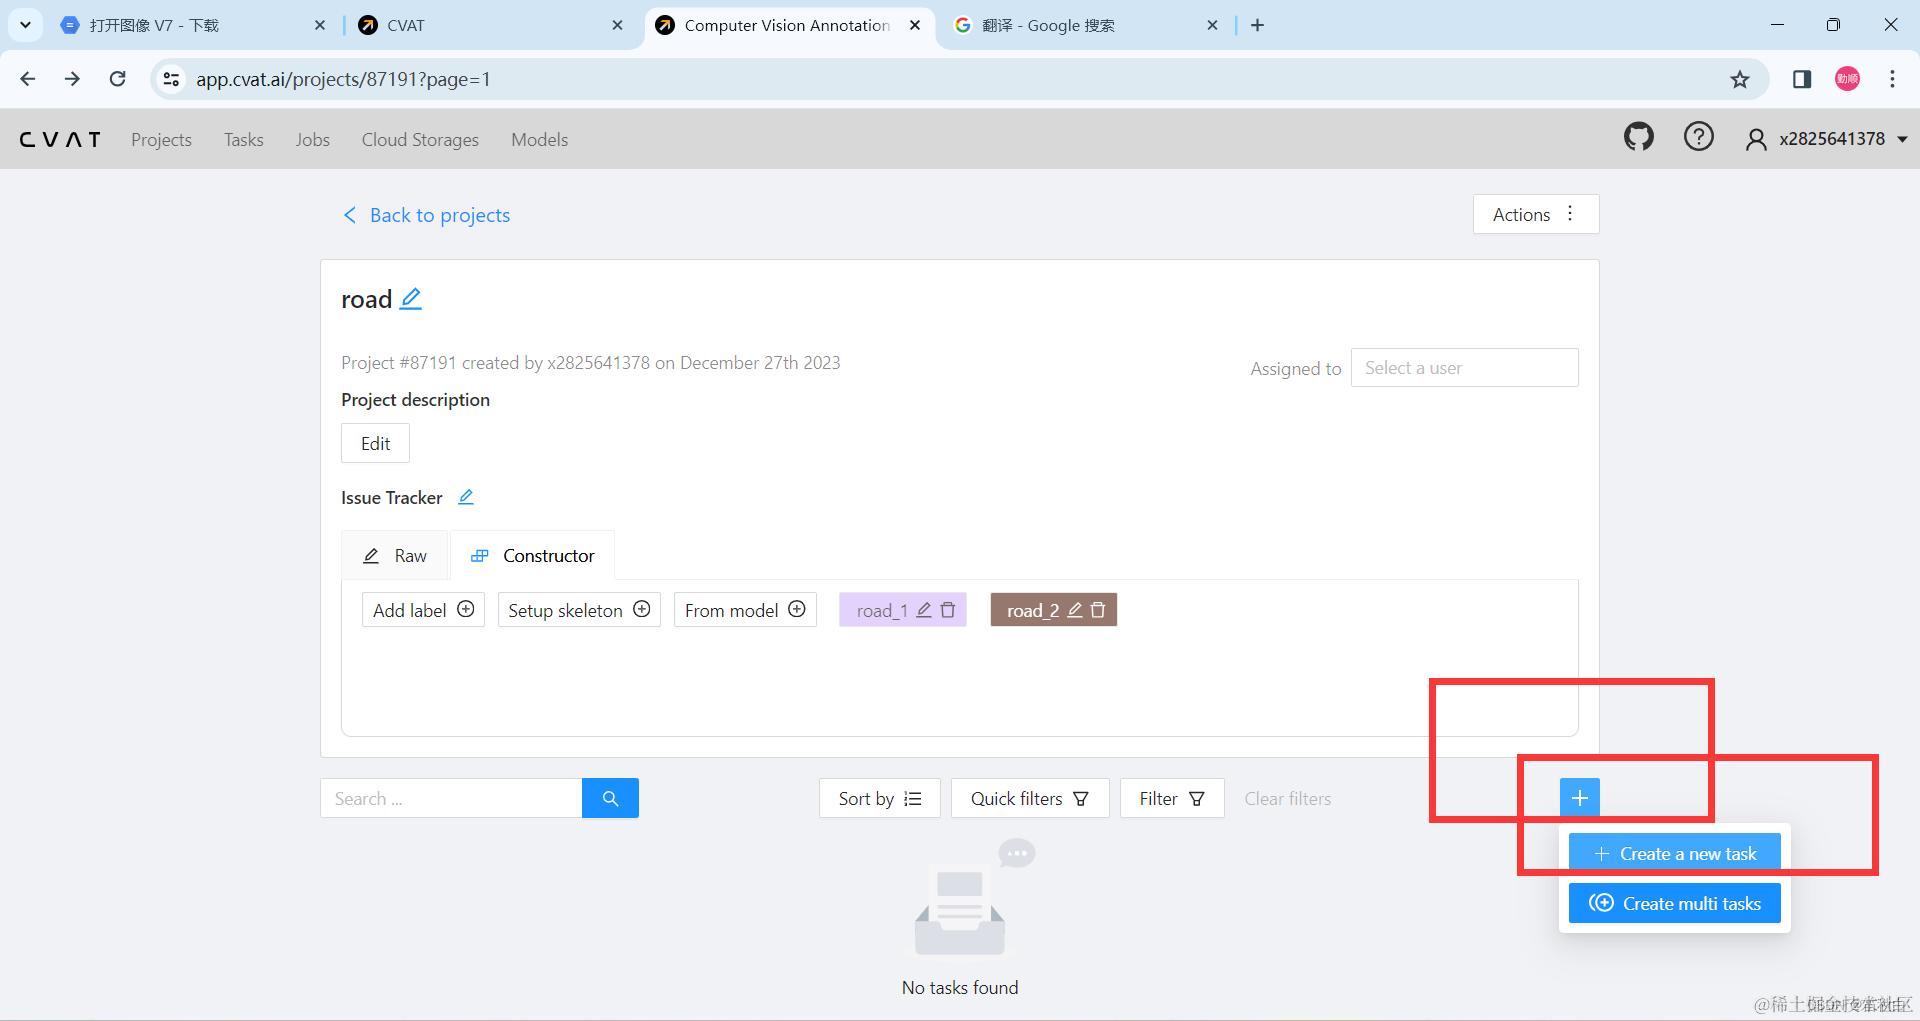Viewport: 1920px width, 1021px height.
Task: Click the blue search magnifier button
Action: (x=610, y=798)
